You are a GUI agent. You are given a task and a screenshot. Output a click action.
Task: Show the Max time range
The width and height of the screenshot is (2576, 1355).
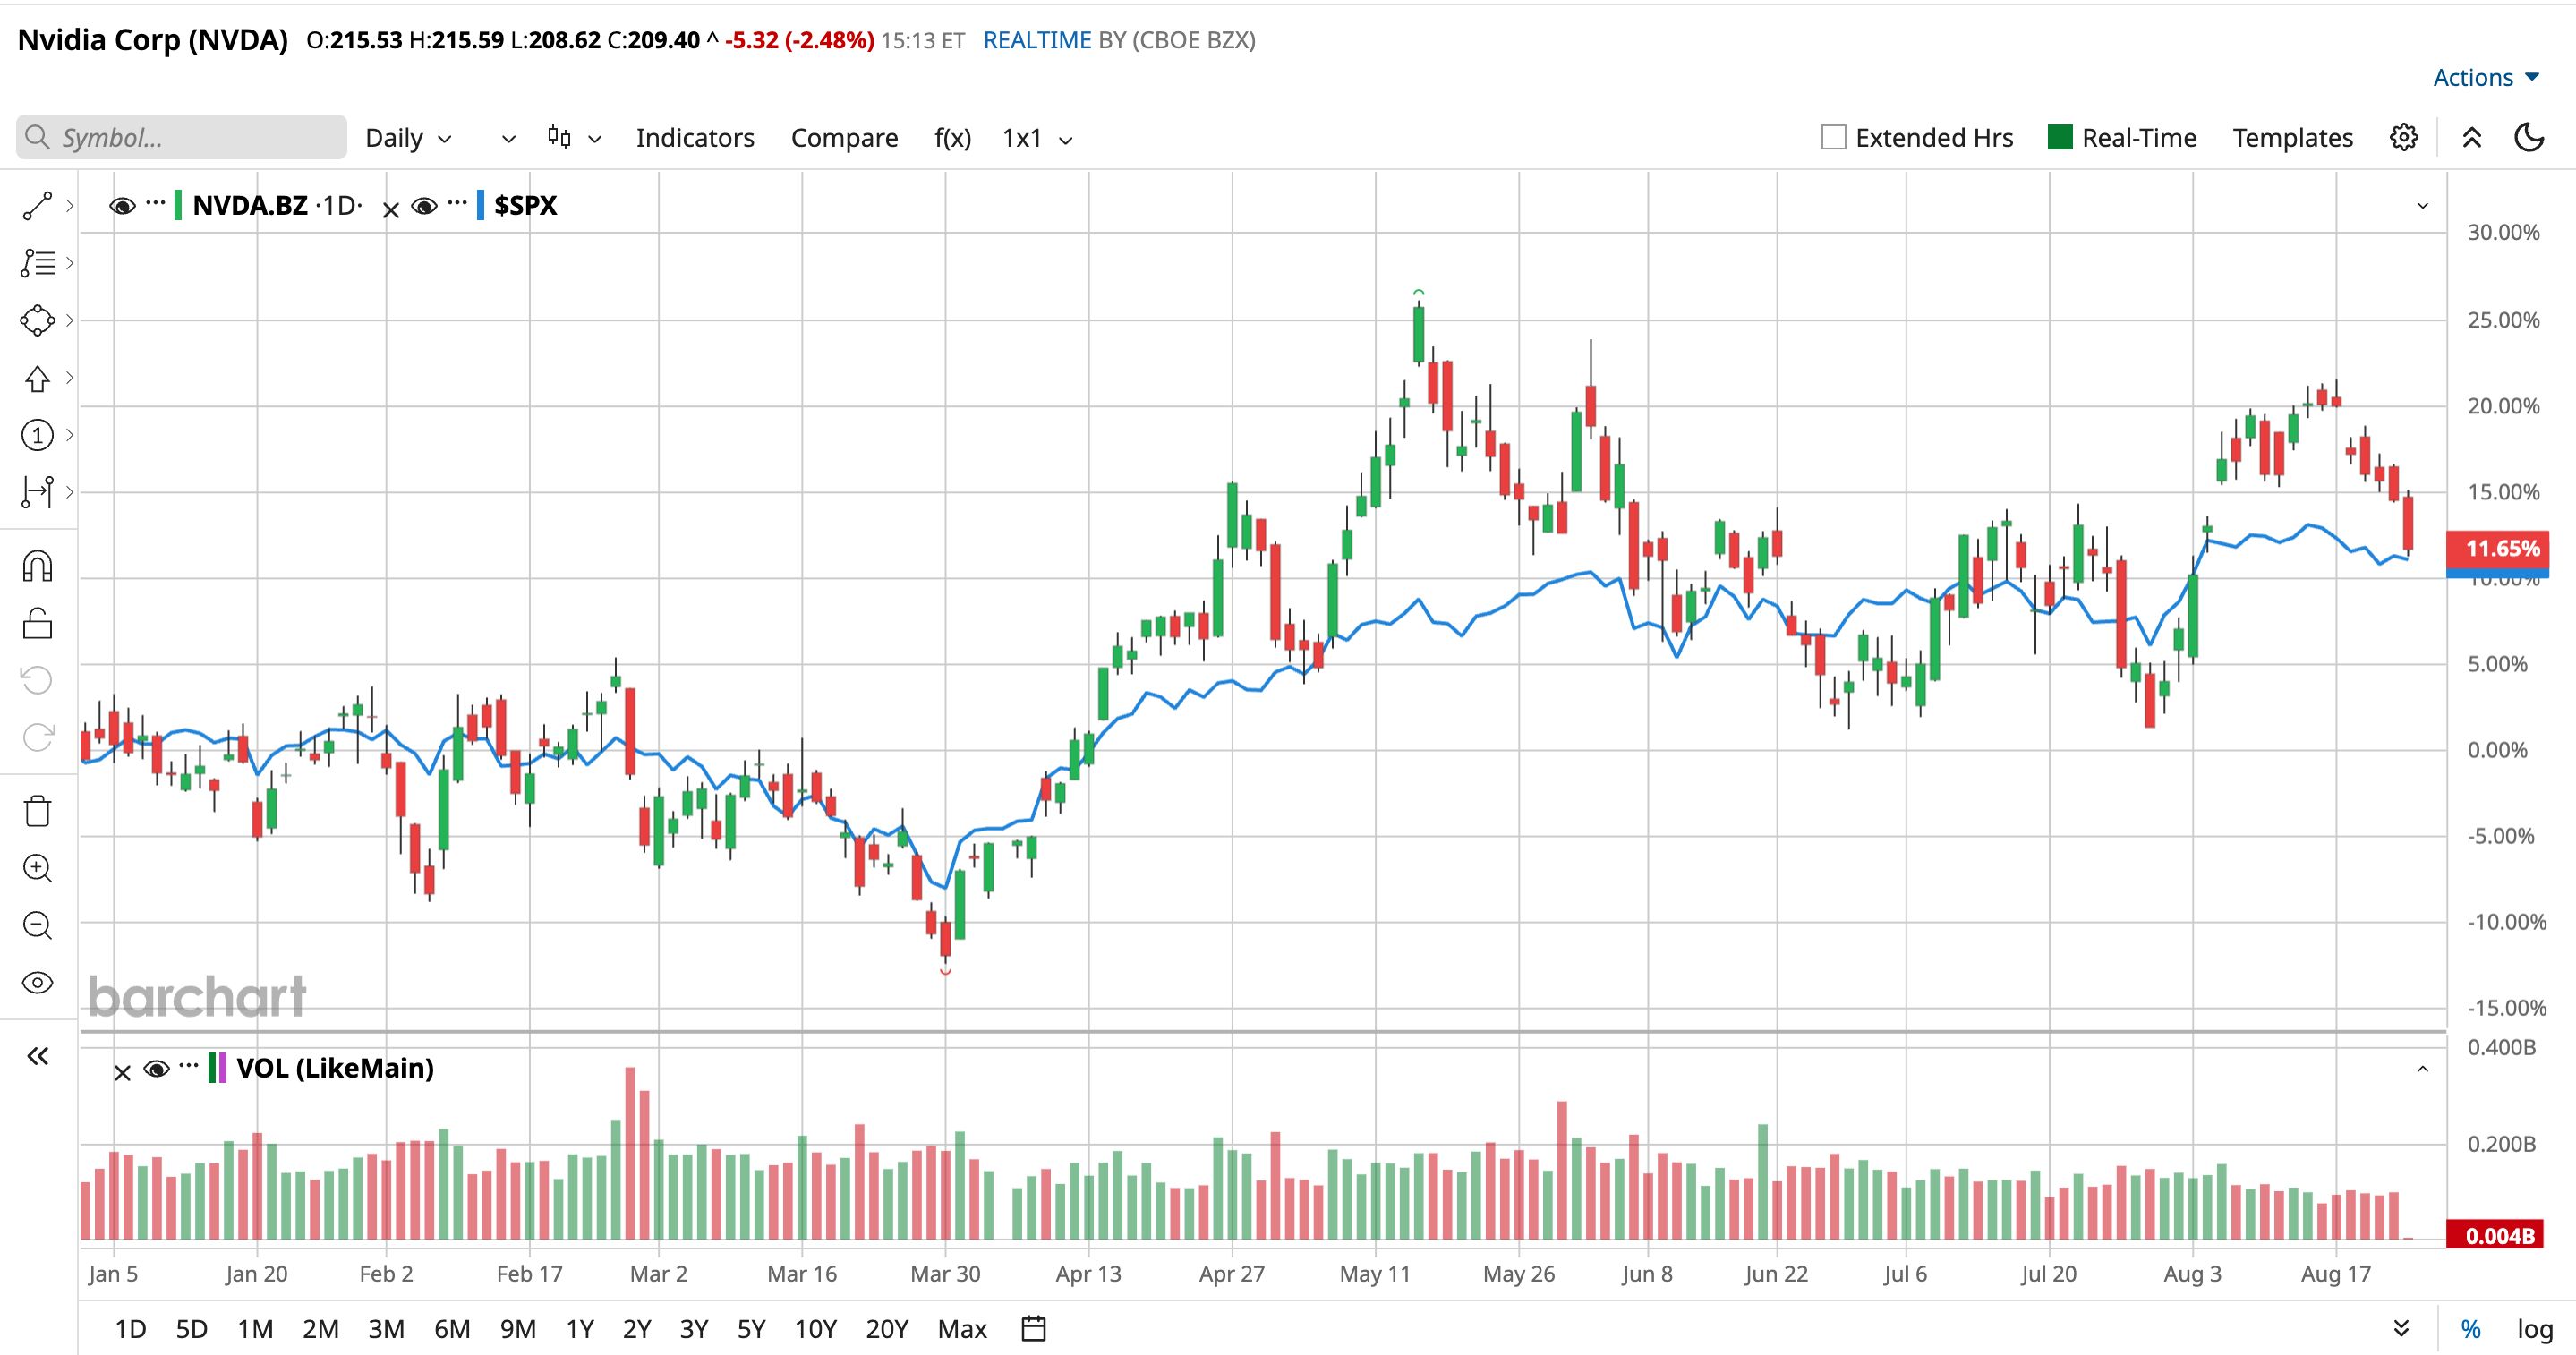coord(962,1329)
